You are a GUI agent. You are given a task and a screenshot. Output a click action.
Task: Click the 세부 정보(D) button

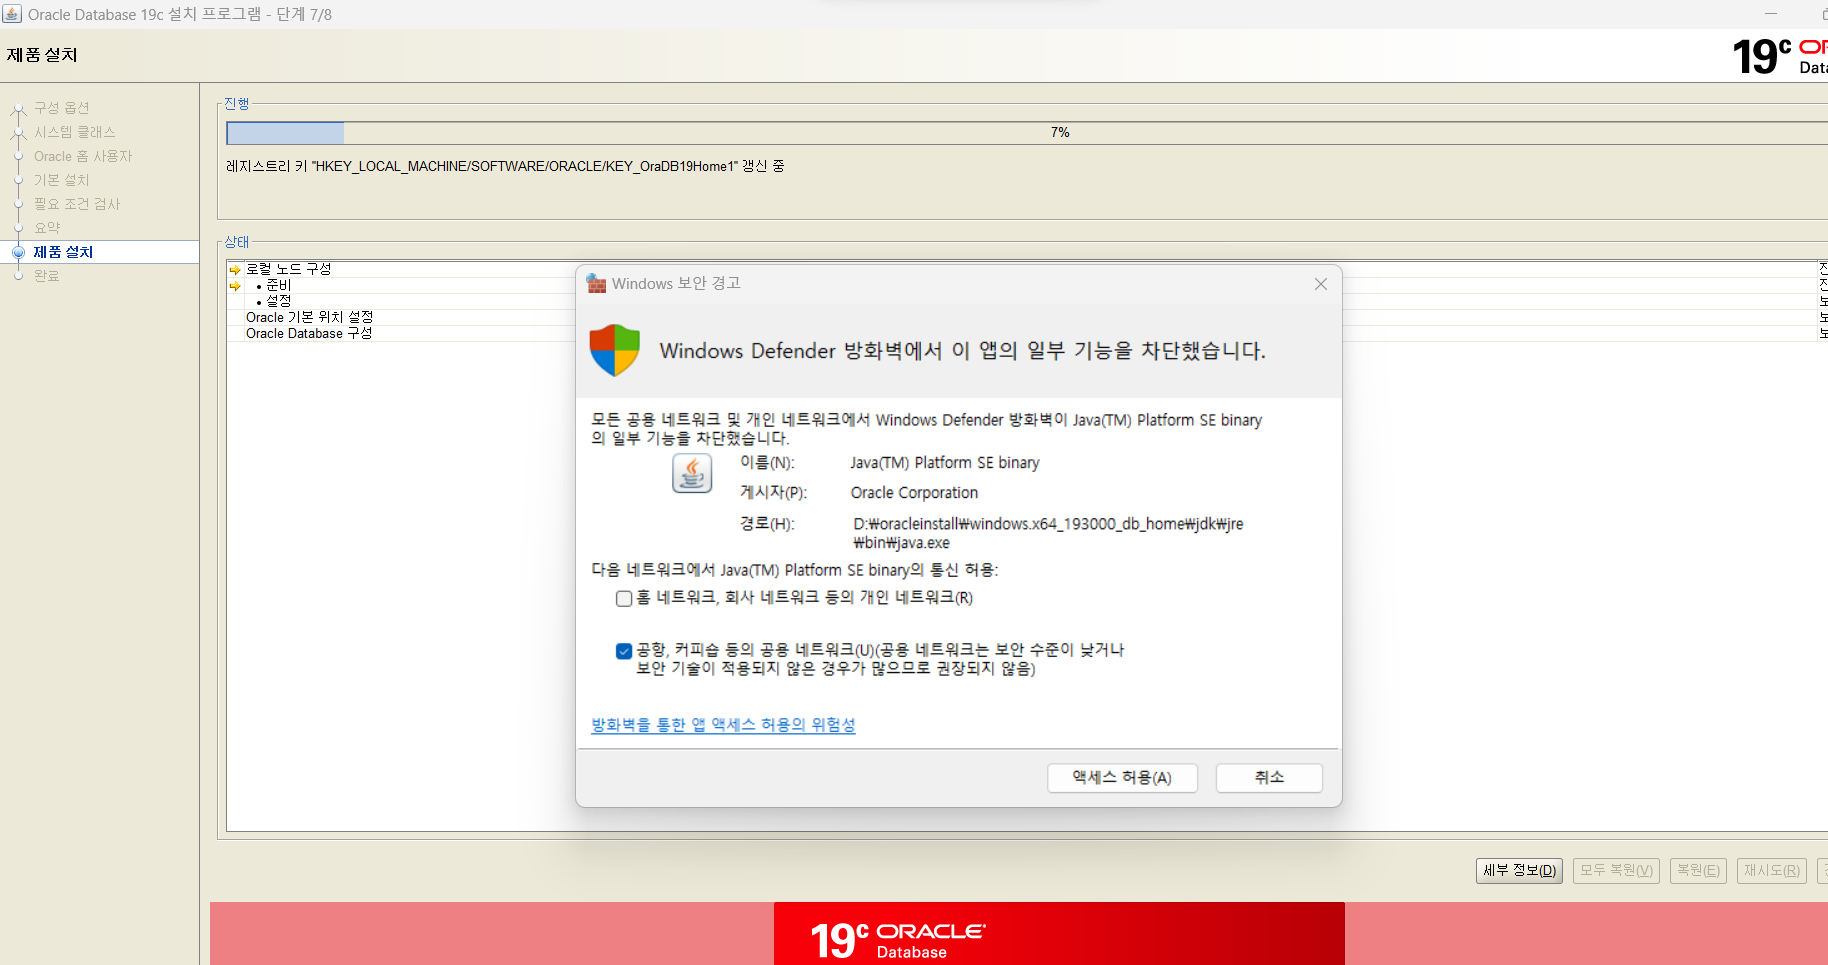click(x=1519, y=870)
